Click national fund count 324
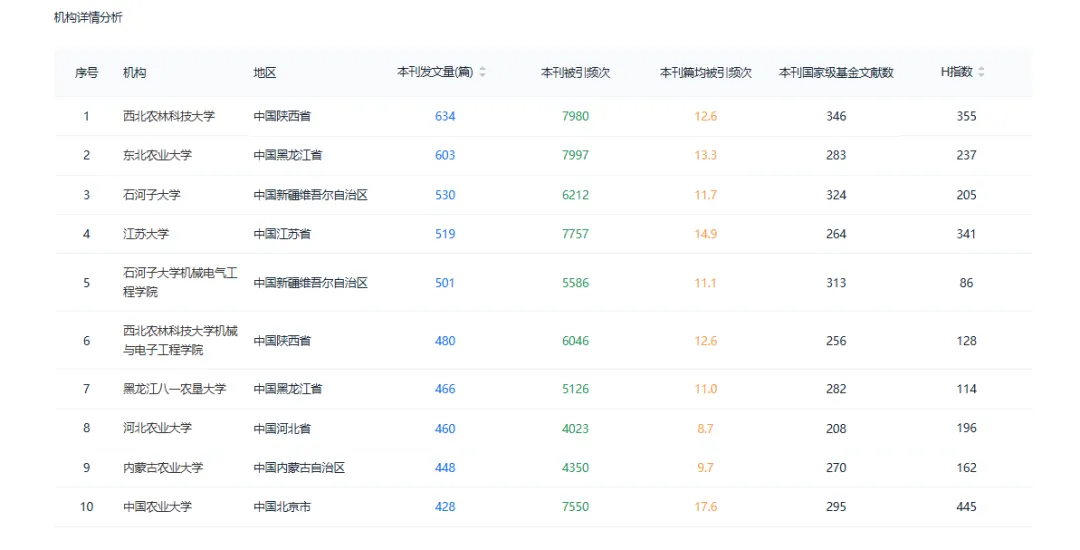Screen dimensions: 1080x550 pyautogui.click(x=836, y=195)
